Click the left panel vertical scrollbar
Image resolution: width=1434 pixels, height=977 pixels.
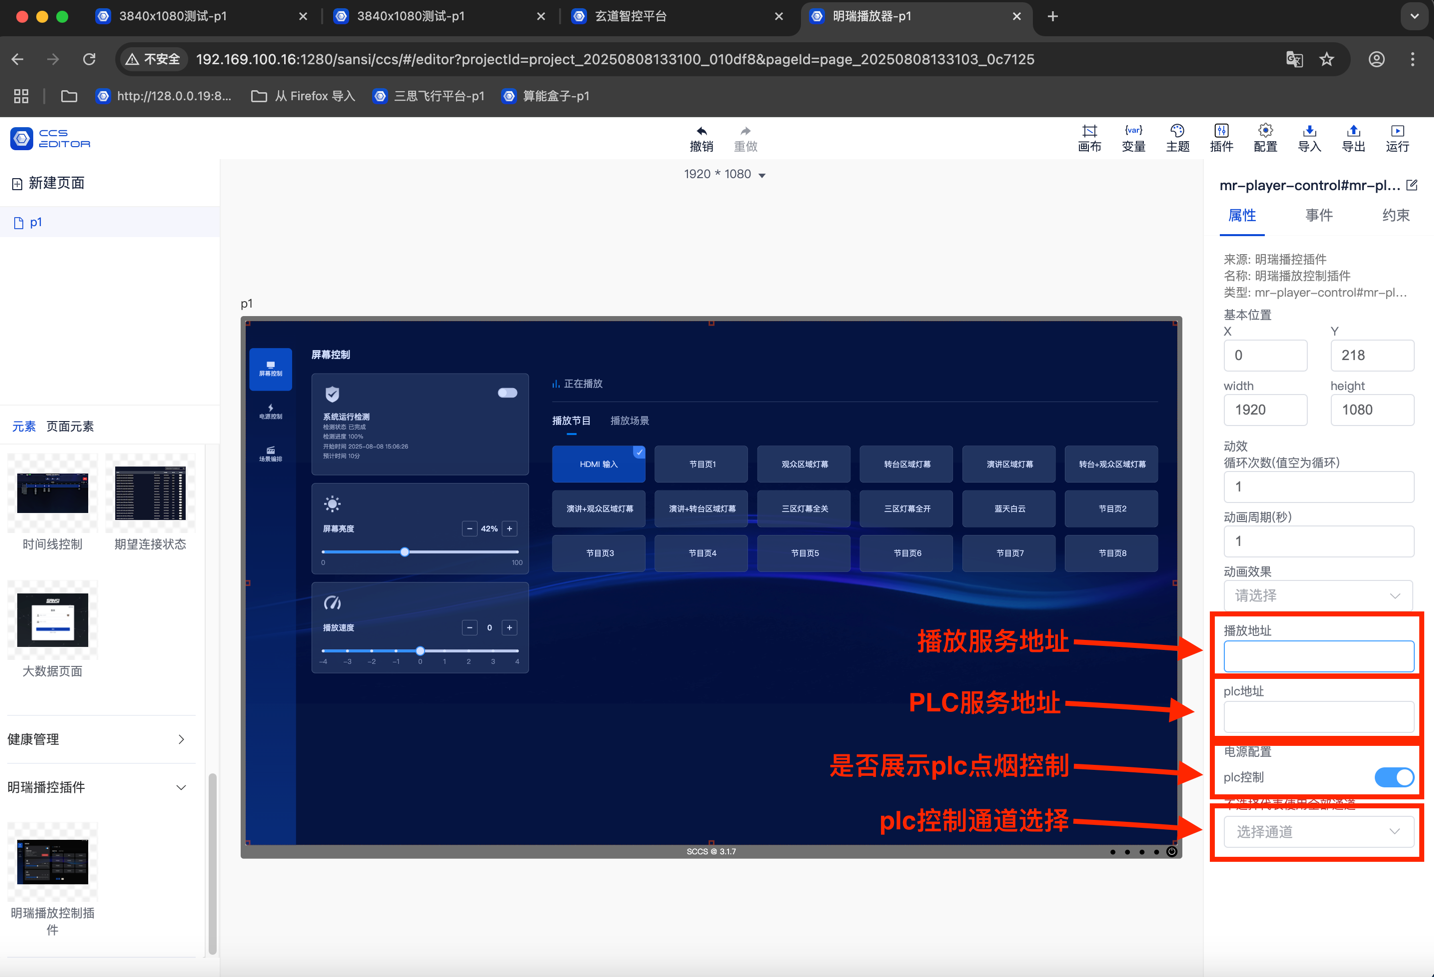(212, 864)
